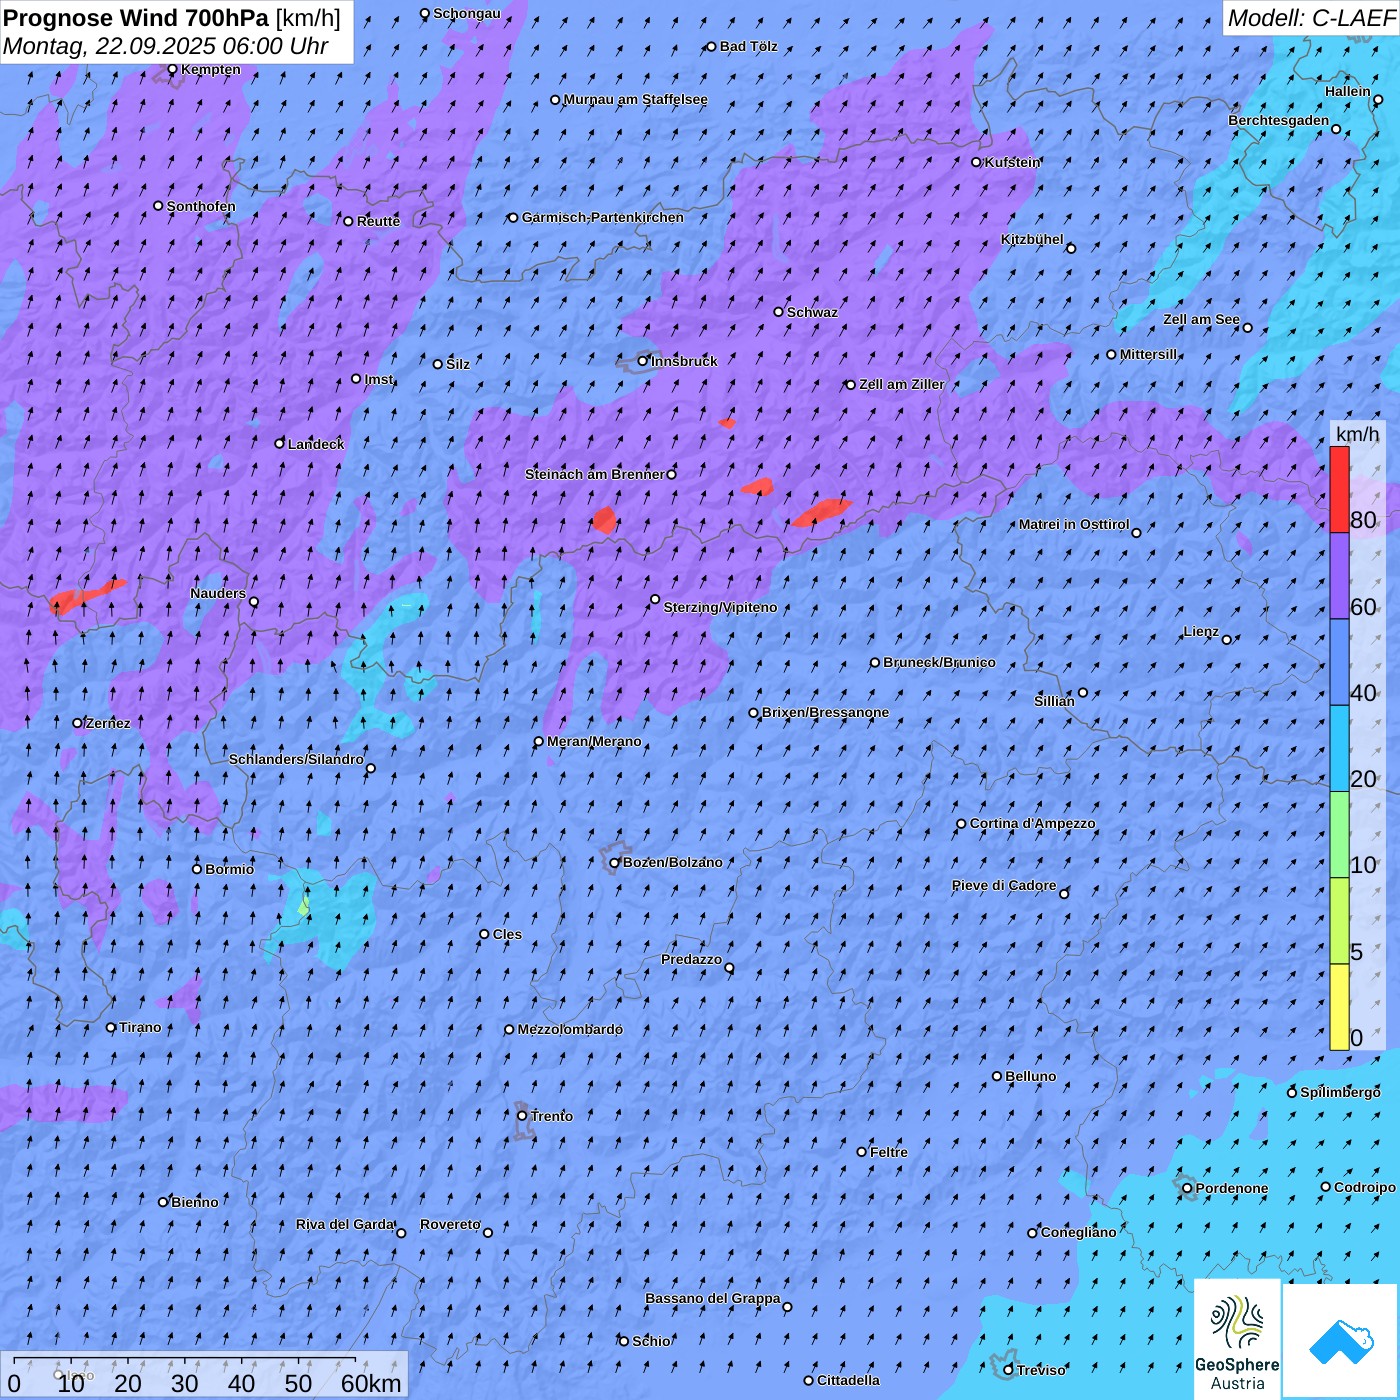Click the "60km" scale bar label
Viewport: 1400px width, 1400px height.
(x=371, y=1383)
